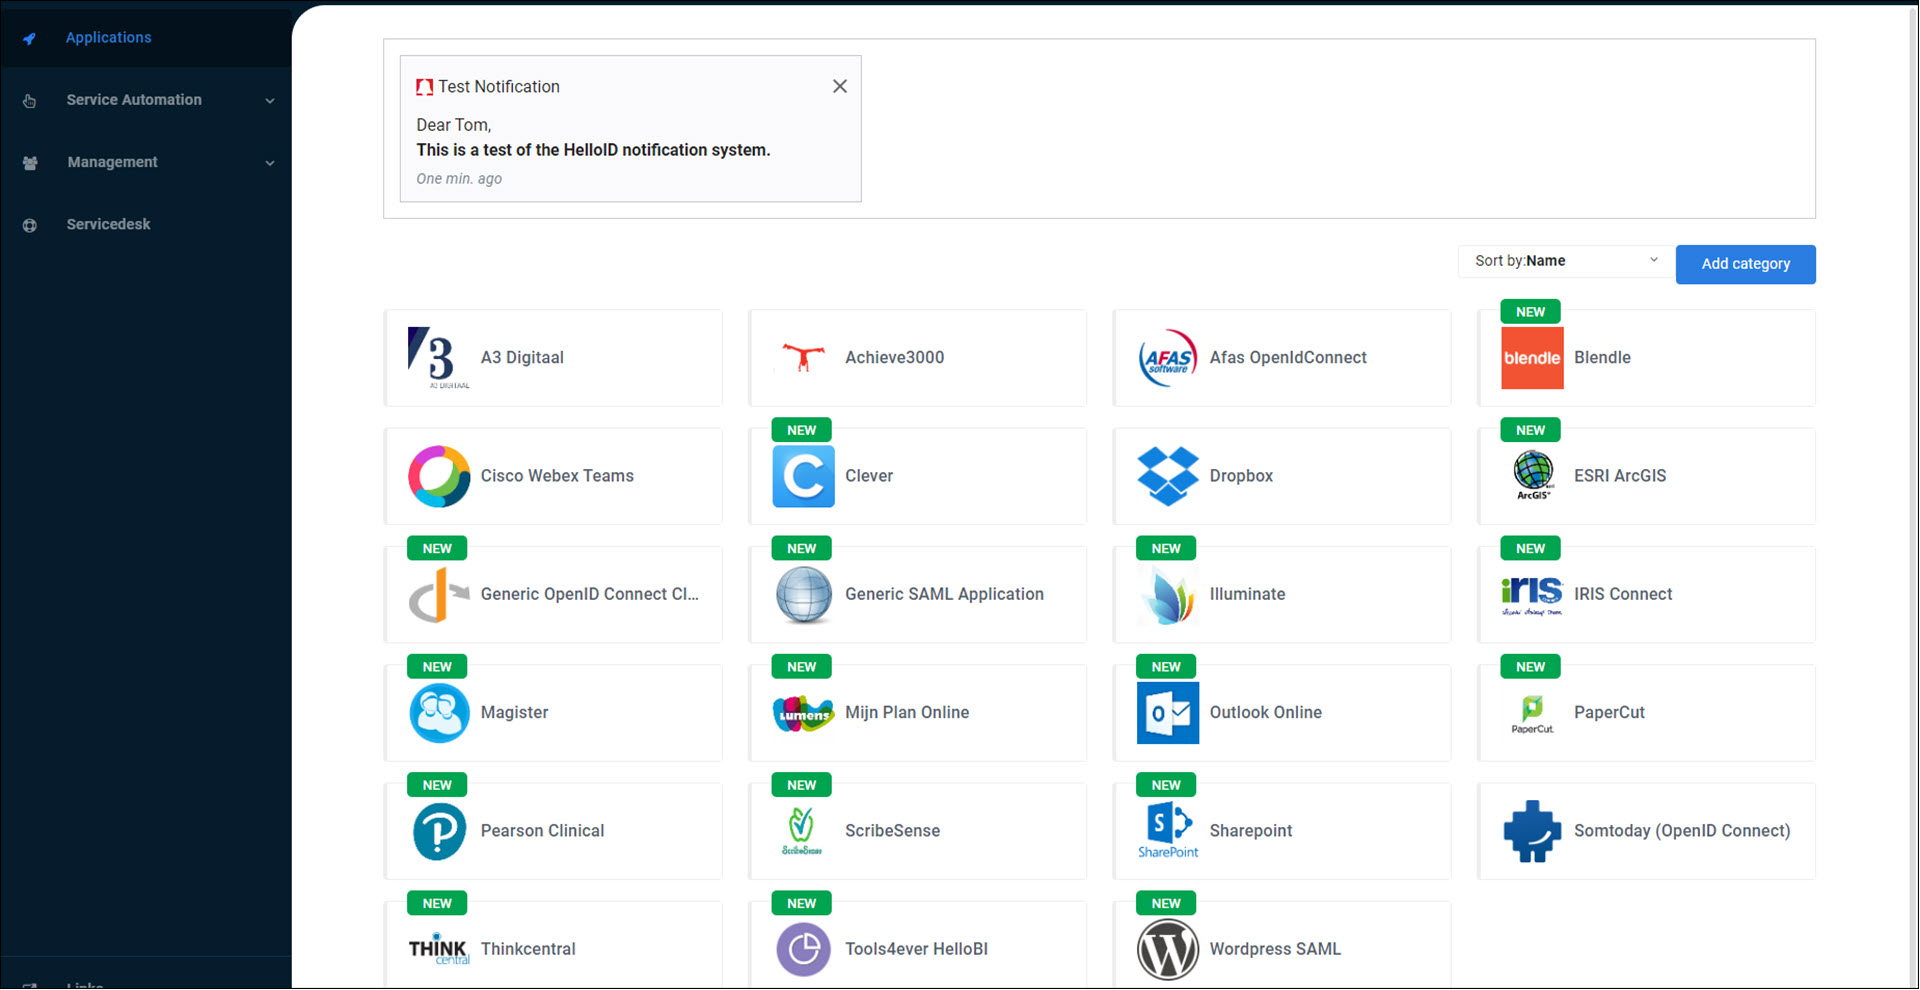Screen dimensions: 1920x990
Task: Open the Somtoday puzzle piece icon
Action: pos(1532,831)
